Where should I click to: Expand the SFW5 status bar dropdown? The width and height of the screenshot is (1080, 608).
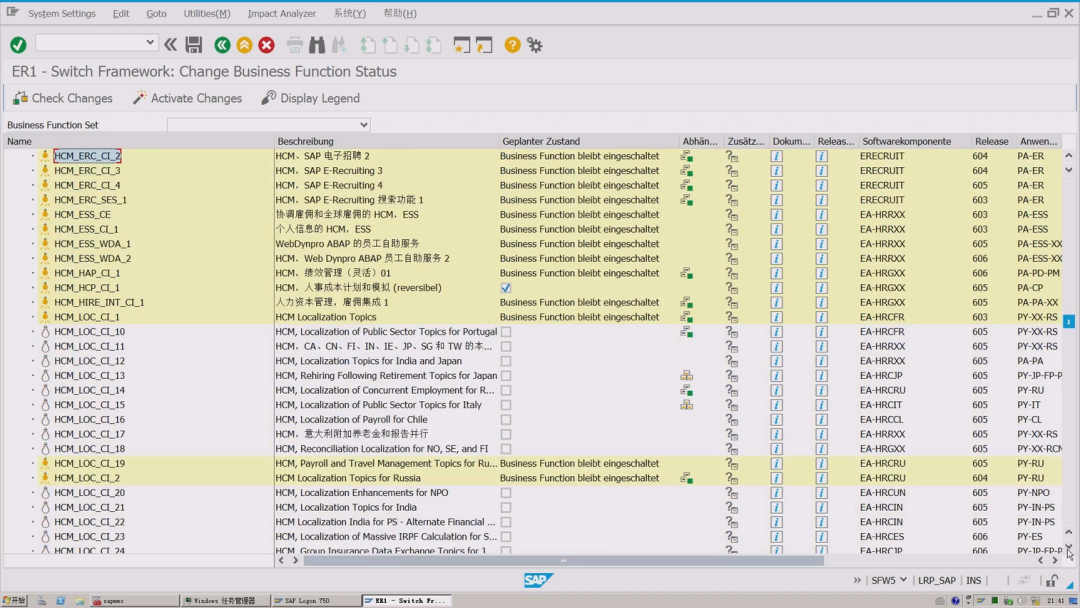pos(903,580)
